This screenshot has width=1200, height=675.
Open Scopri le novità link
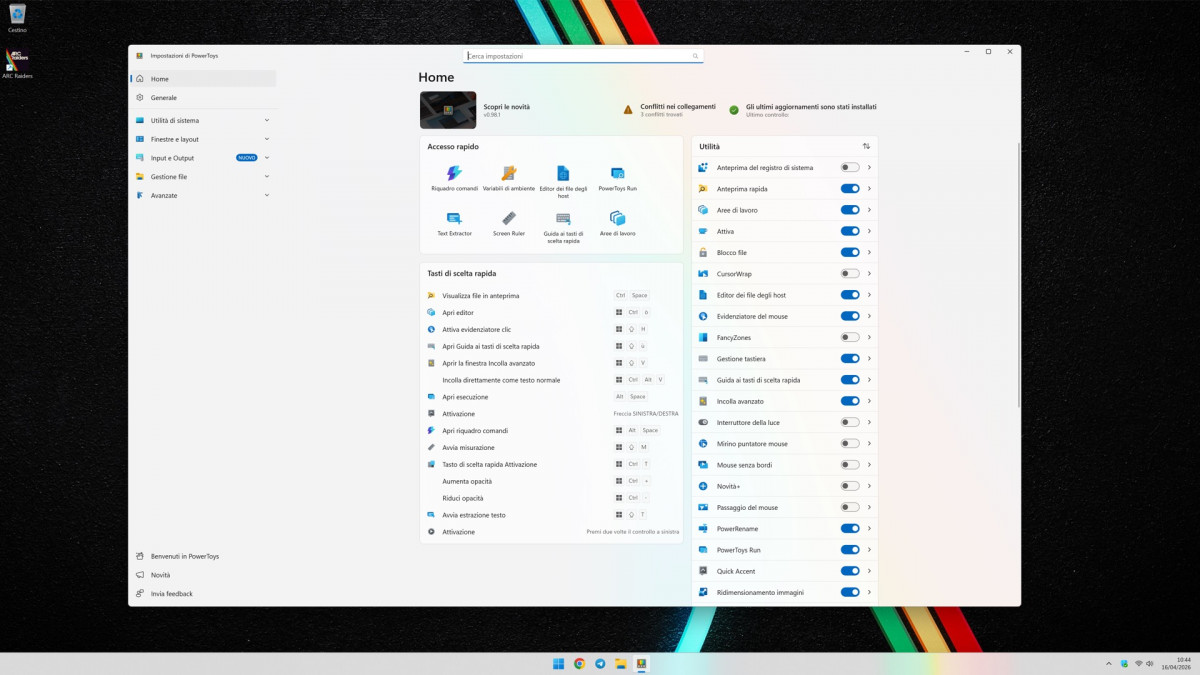tap(507, 106)
